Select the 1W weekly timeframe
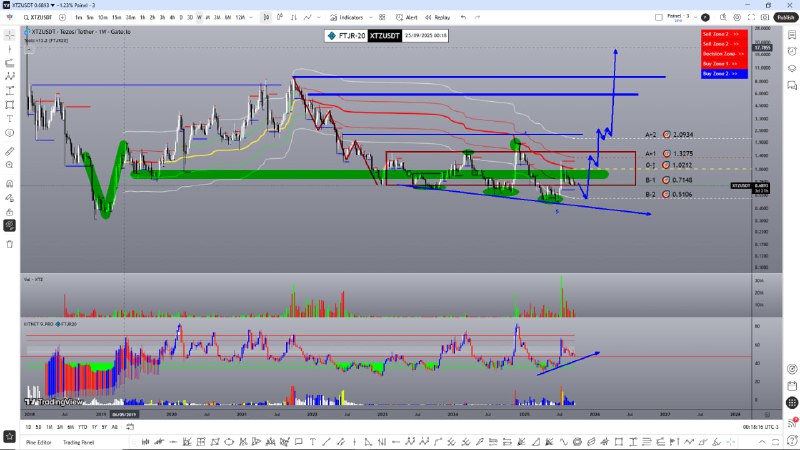 199,17
